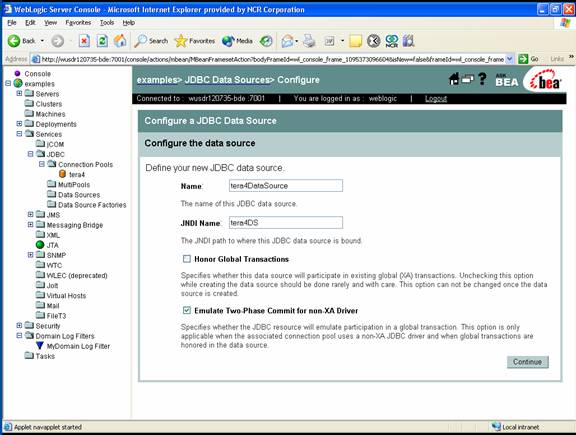Click the help question mark icon
The width and height of the screenshot is (576, 435).
click(x=482, y=79)
